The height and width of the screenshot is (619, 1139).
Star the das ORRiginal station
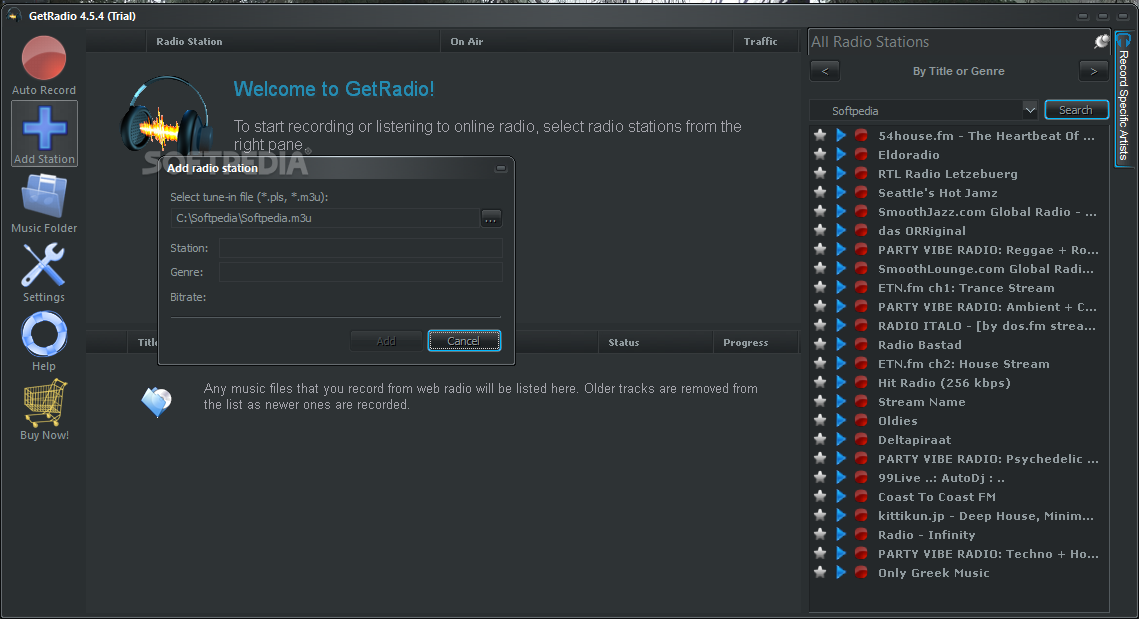coord(820,230)
